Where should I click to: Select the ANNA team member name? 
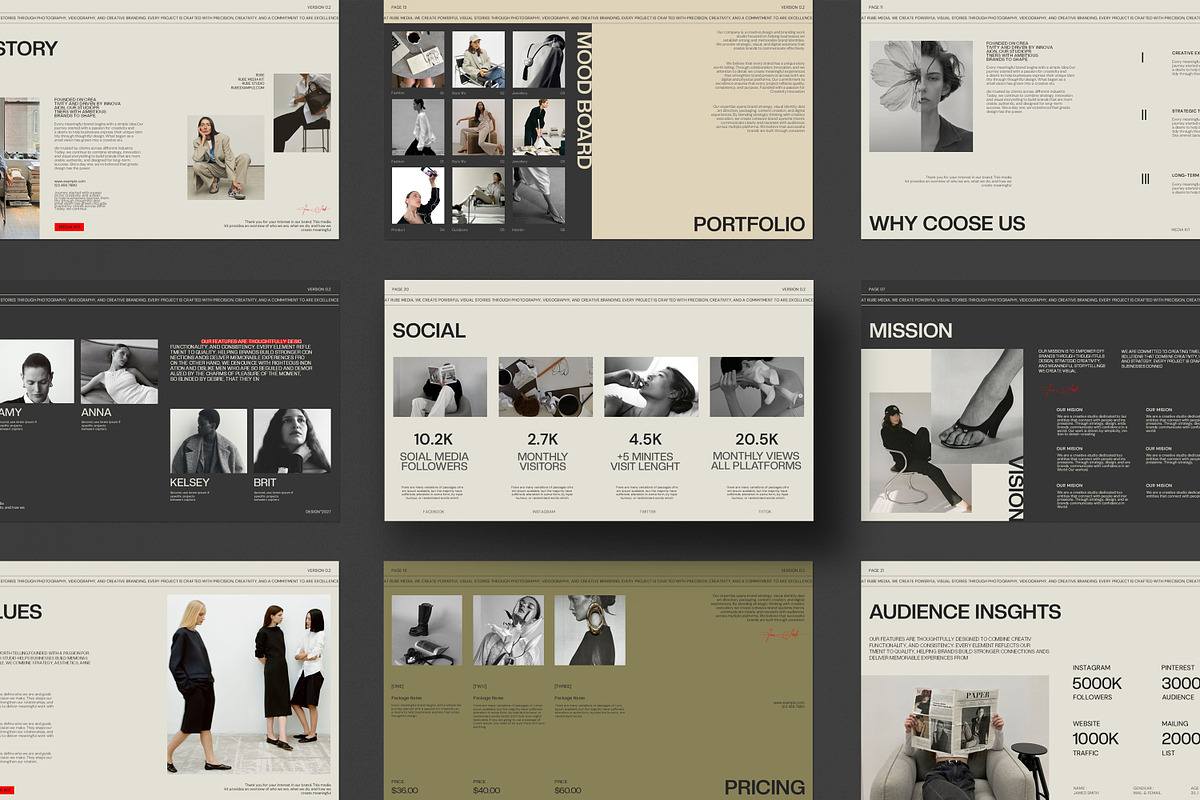(97, 412)
